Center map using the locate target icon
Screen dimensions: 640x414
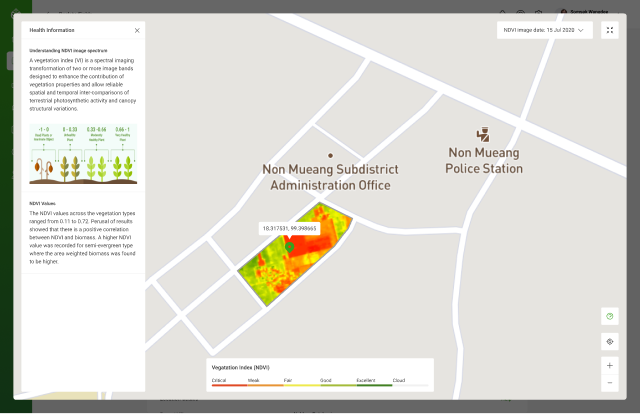pos(610,342)
